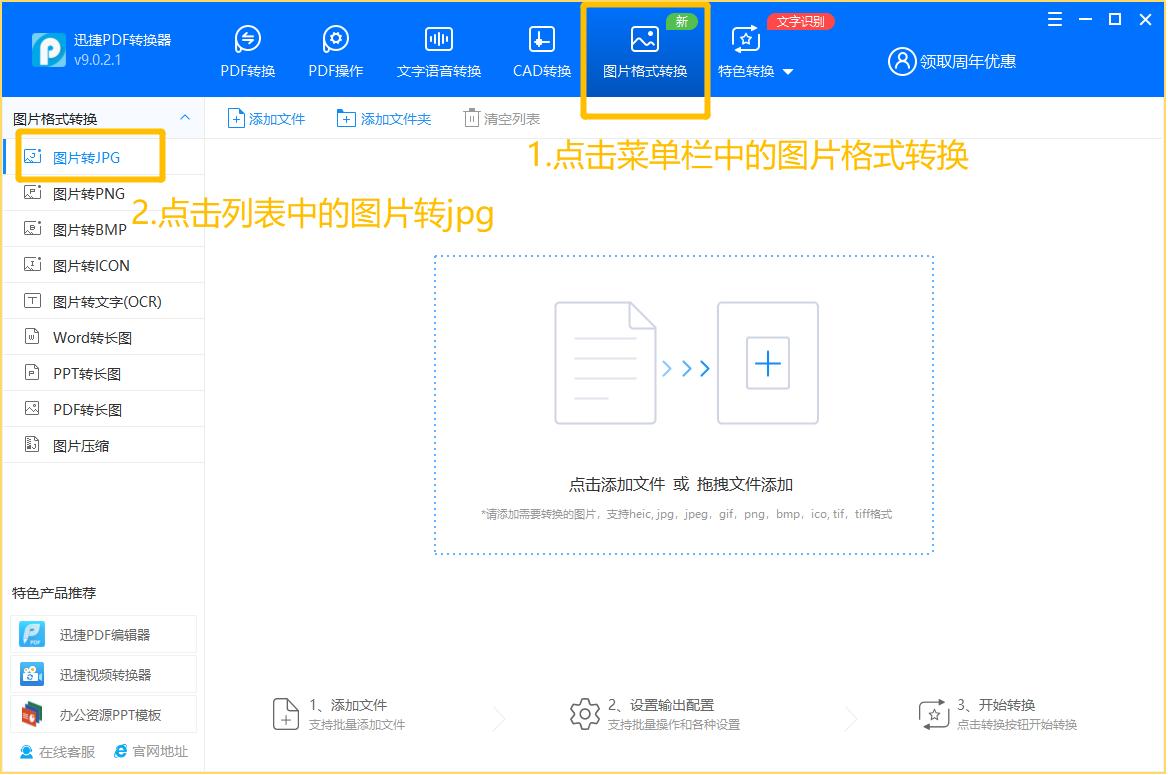Open the CAD转换 tool

pyautogui.click(x=541, y=48)
